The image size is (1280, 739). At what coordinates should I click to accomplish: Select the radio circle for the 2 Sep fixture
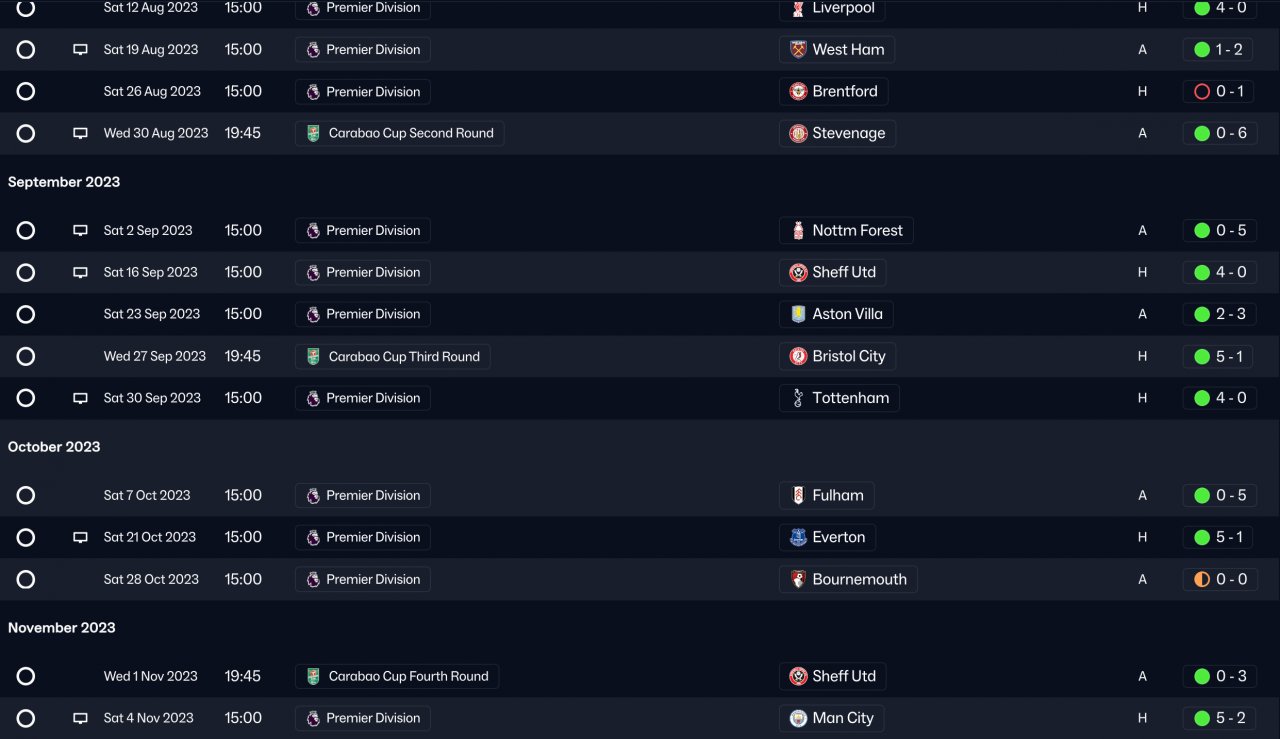point(26,231)
